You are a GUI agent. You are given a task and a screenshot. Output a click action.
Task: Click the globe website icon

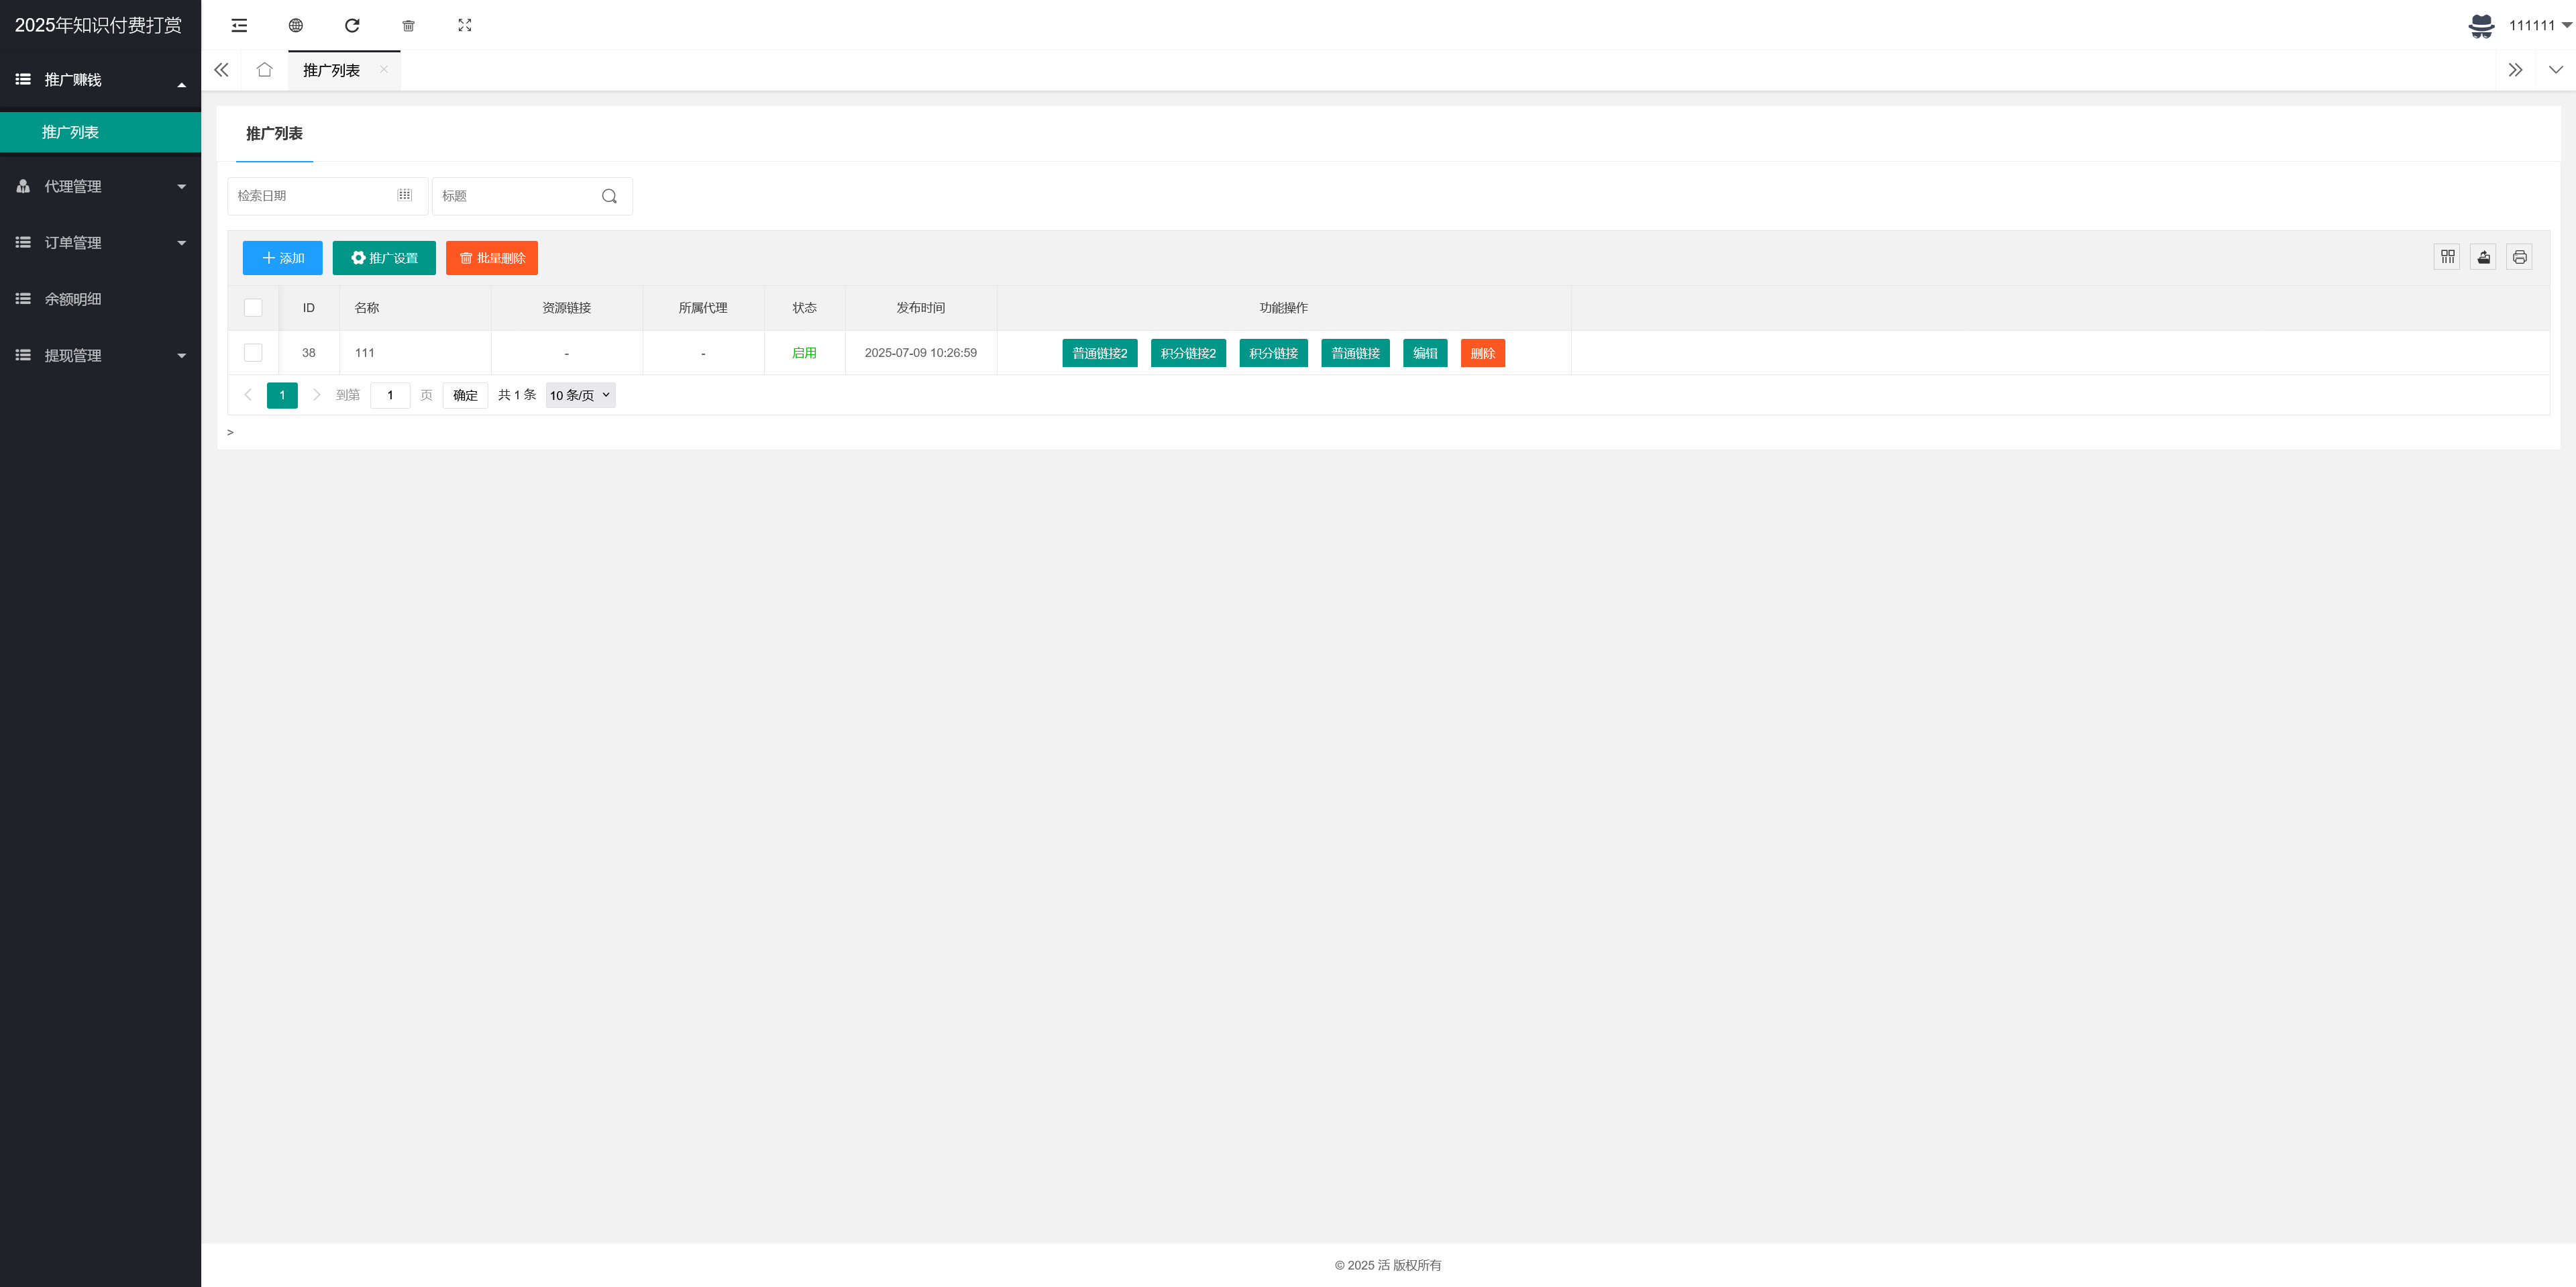(x=296, y=25)
